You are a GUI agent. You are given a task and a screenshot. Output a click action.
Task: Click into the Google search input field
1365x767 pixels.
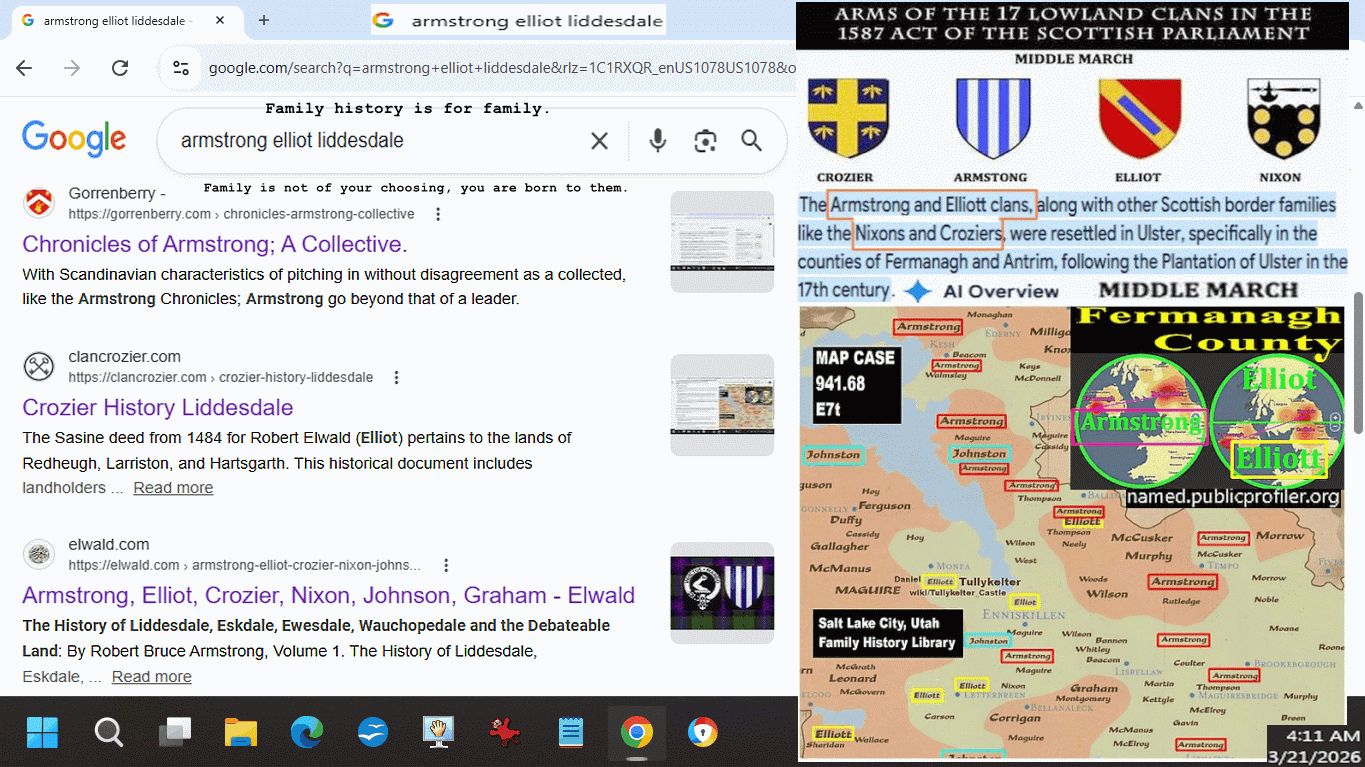[380, 141]
